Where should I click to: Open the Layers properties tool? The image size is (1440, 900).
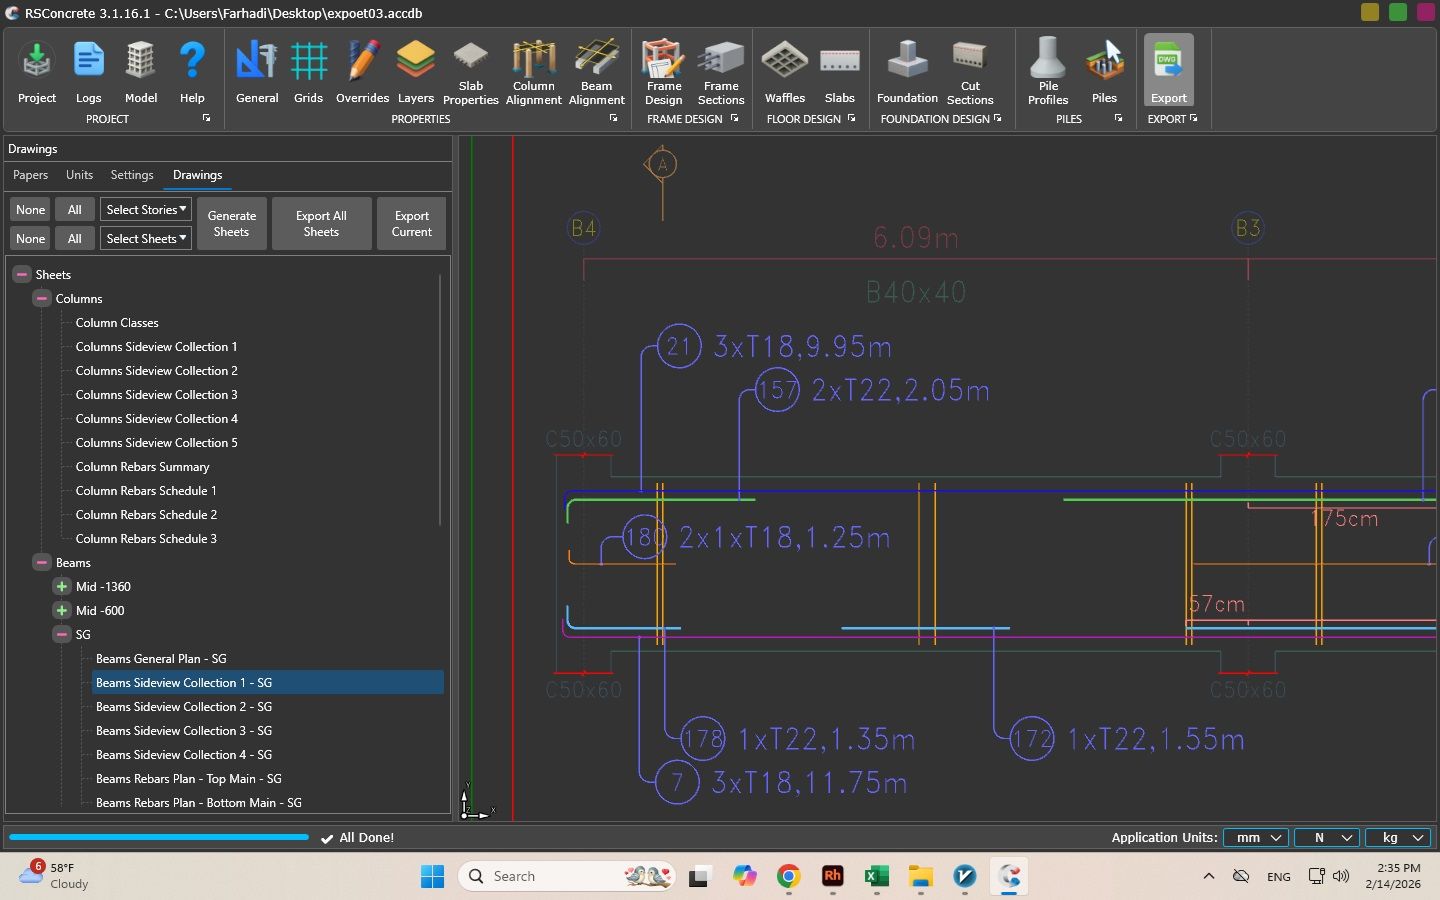point(416,72)
